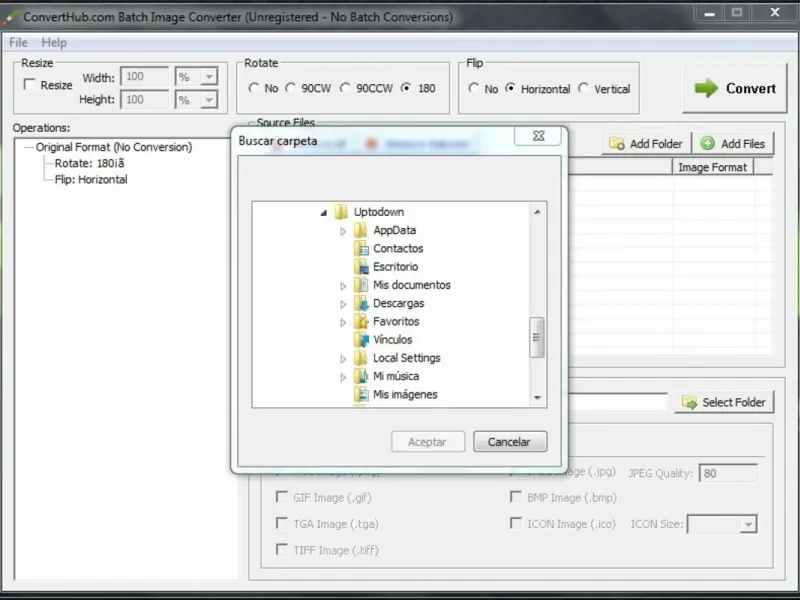Select 'Rotate: 180' operation row

tap(89, 163)
